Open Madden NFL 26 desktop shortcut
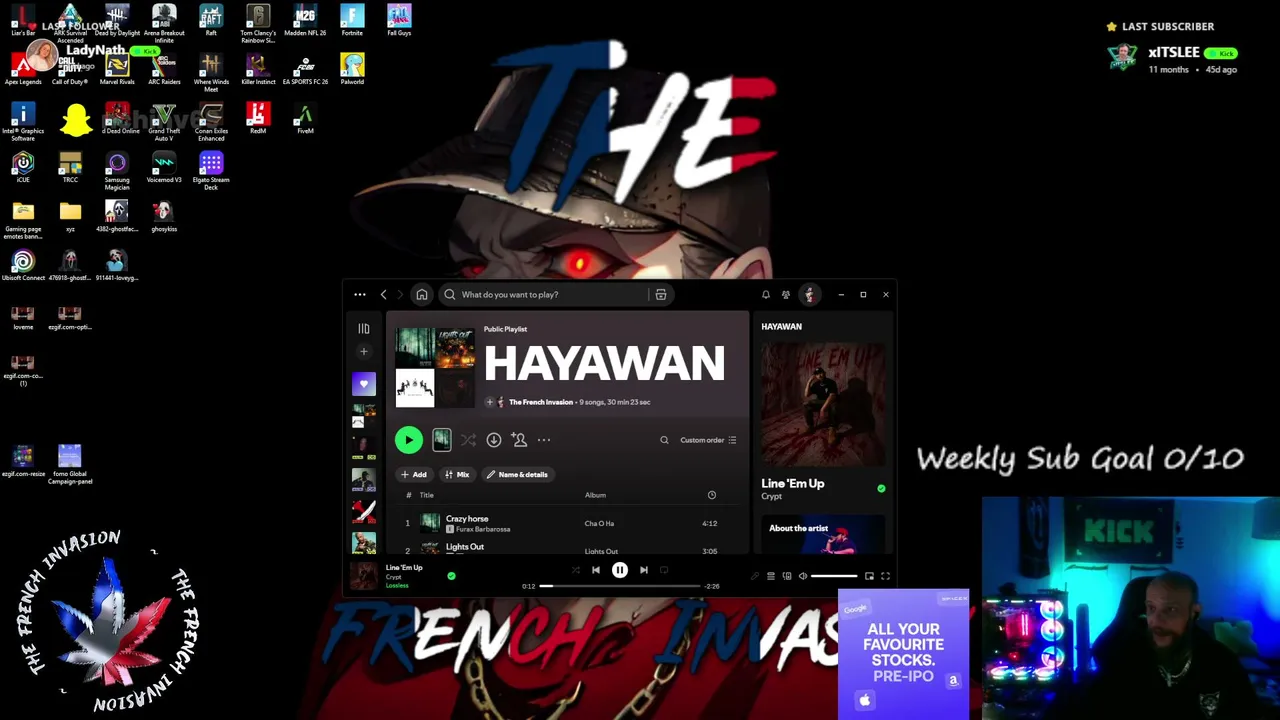This screenshot has width=1280, height=720. [x=305, y=20]
